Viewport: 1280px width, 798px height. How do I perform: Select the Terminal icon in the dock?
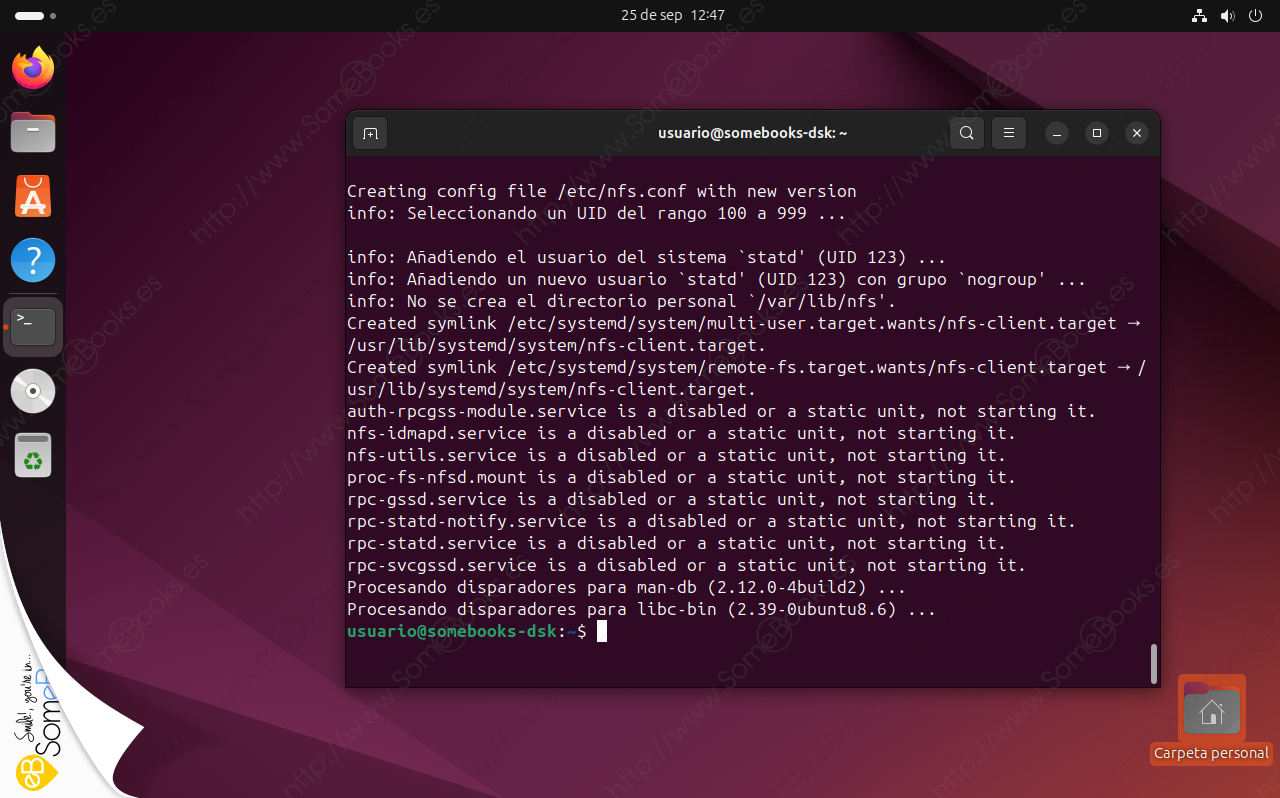point(33,326)
